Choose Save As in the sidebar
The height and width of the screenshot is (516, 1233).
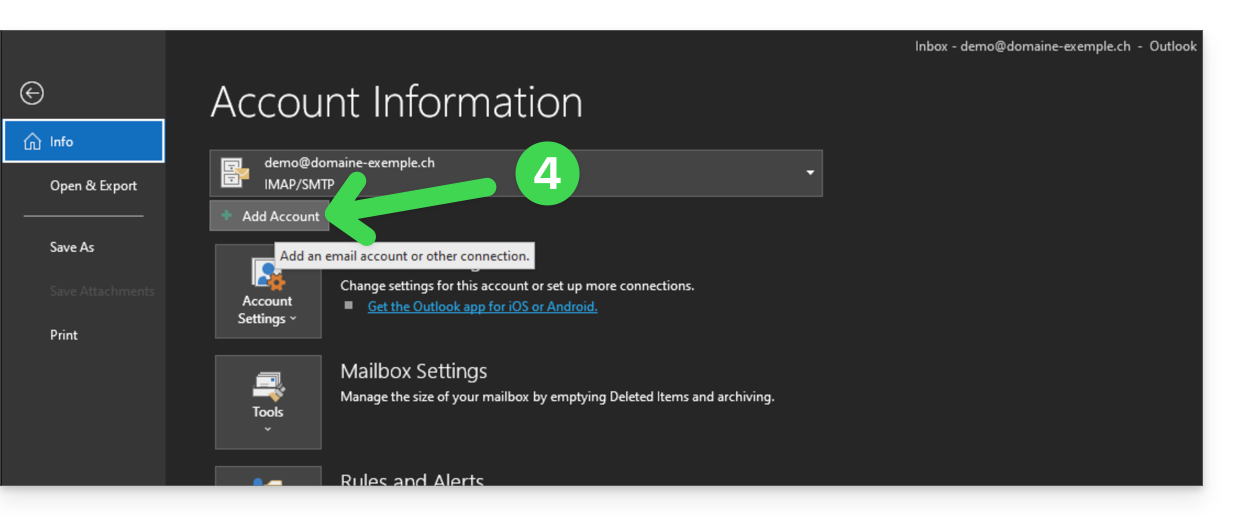point(72,247)
